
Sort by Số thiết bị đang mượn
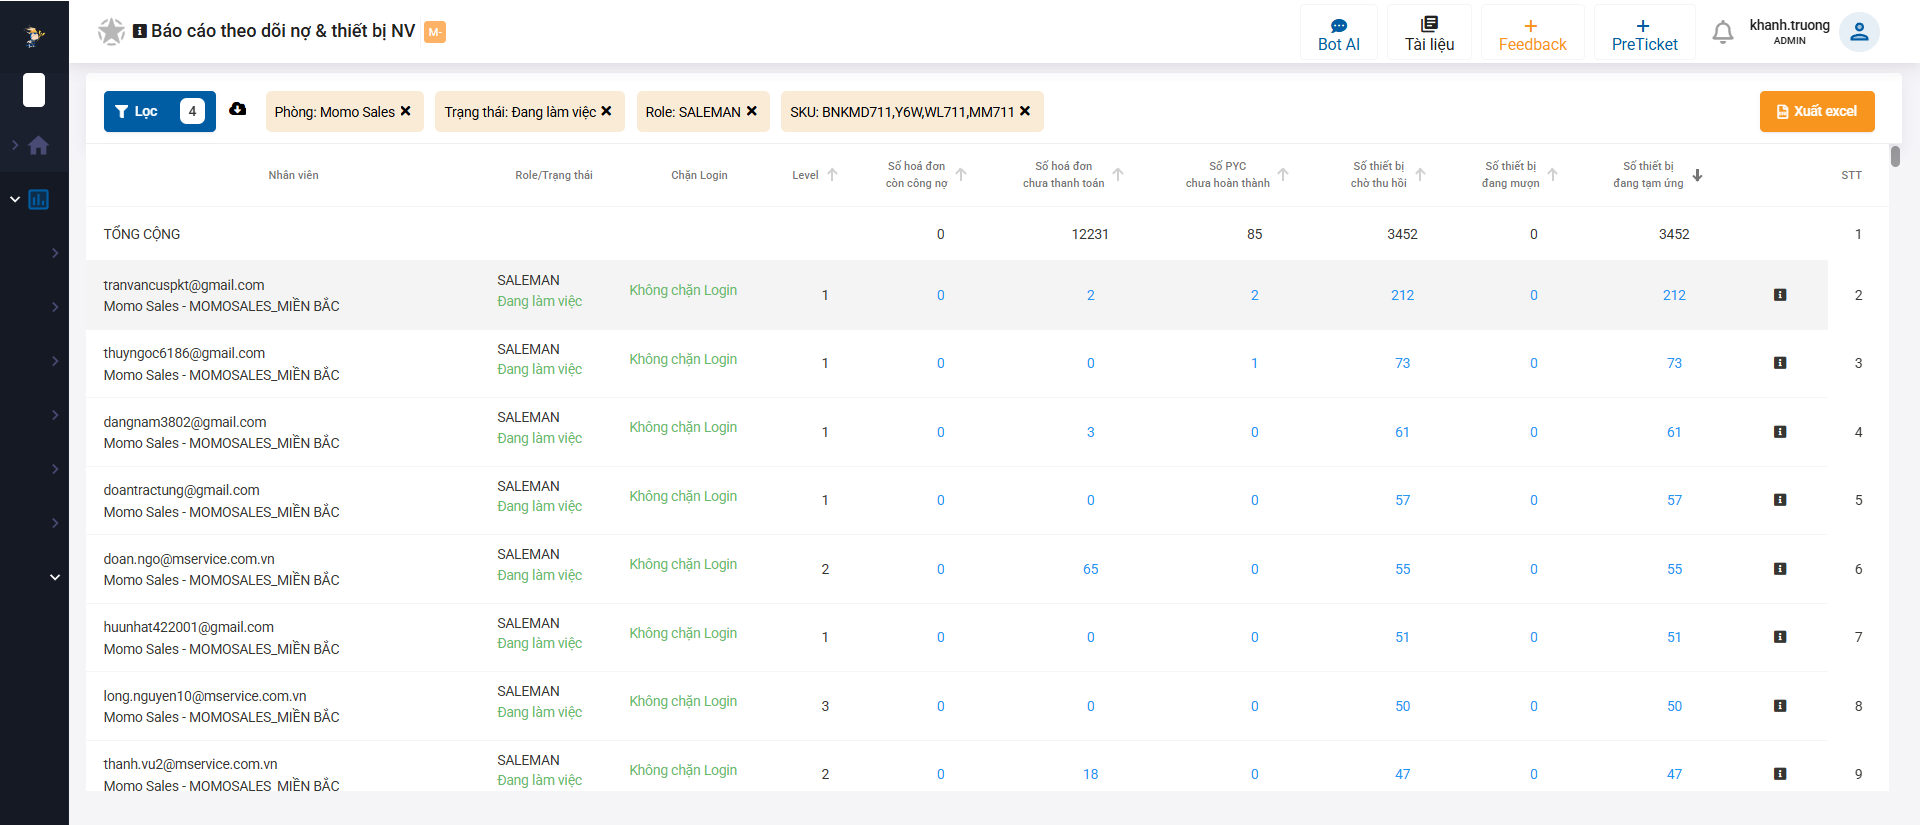pyautogui.click(x=1553, y=175)
